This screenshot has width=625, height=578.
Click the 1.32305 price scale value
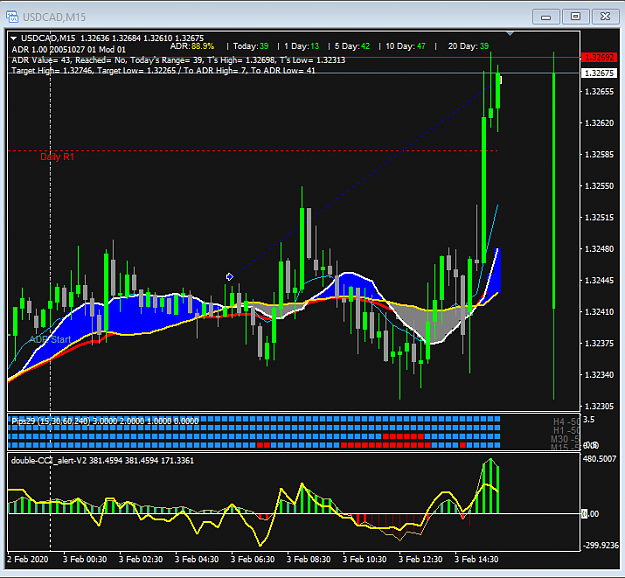click(599, 406)
